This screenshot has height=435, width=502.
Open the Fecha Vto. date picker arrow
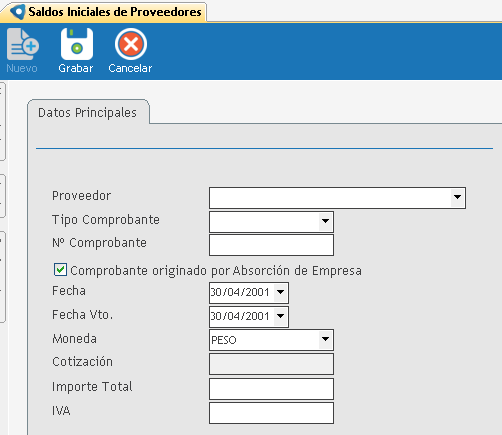[x=281, y=316]
